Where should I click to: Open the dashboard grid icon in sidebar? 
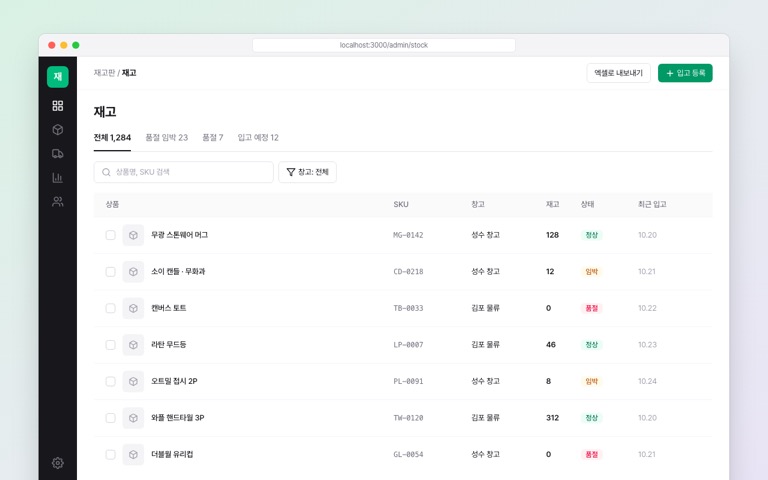tap(58, 105)
